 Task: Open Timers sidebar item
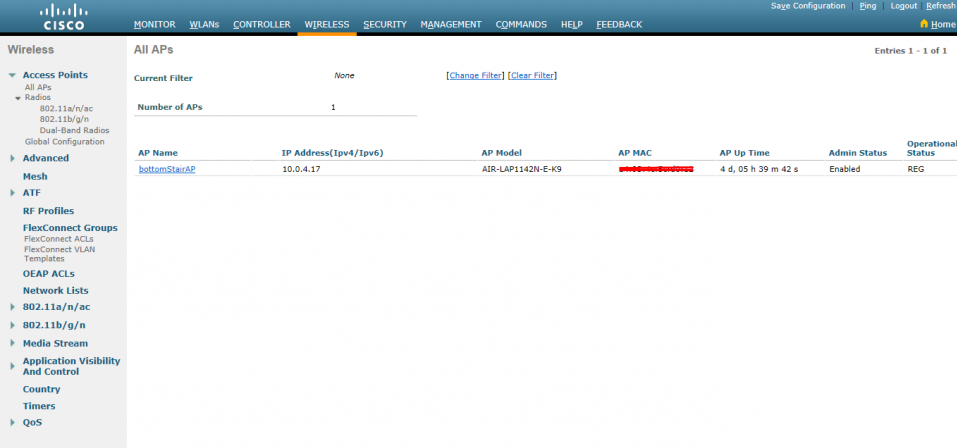pyautogui.click(x=39, y=406)
